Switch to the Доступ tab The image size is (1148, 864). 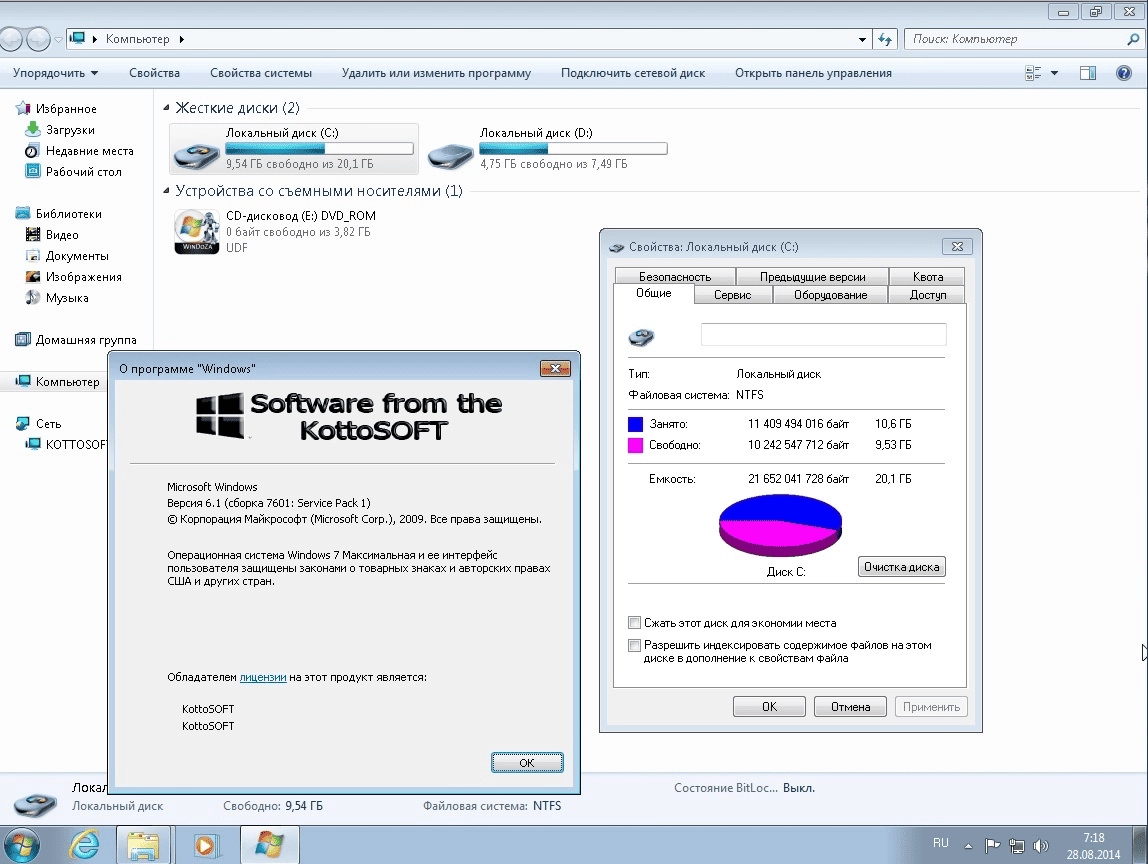coord(928,294)
